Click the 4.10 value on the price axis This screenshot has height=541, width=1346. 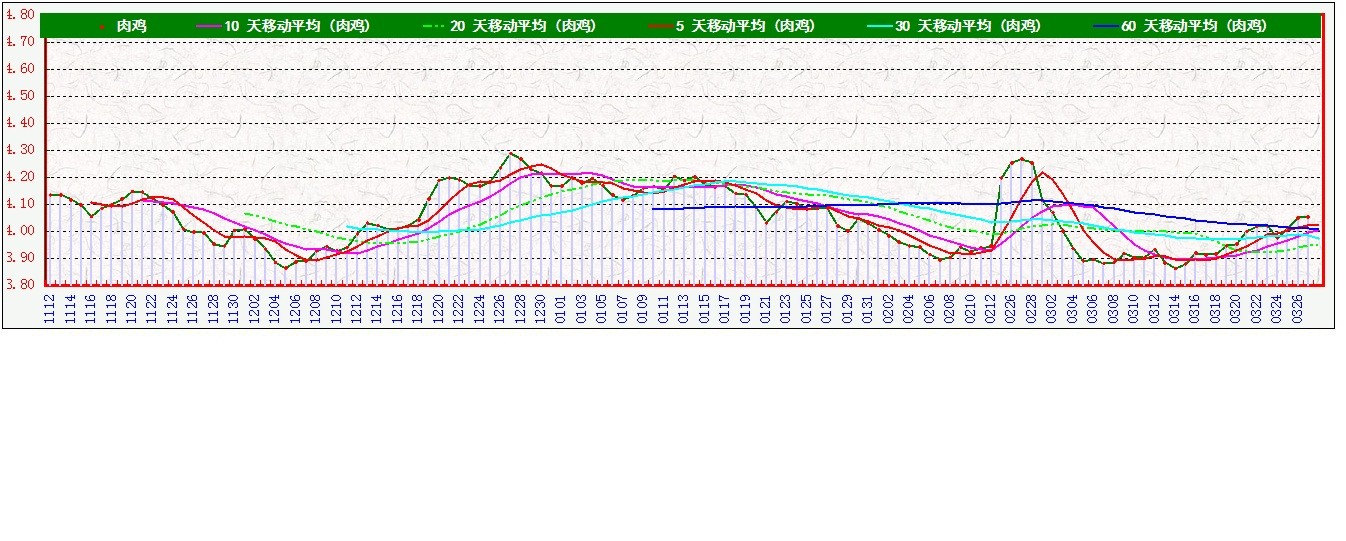pos(21,204)
